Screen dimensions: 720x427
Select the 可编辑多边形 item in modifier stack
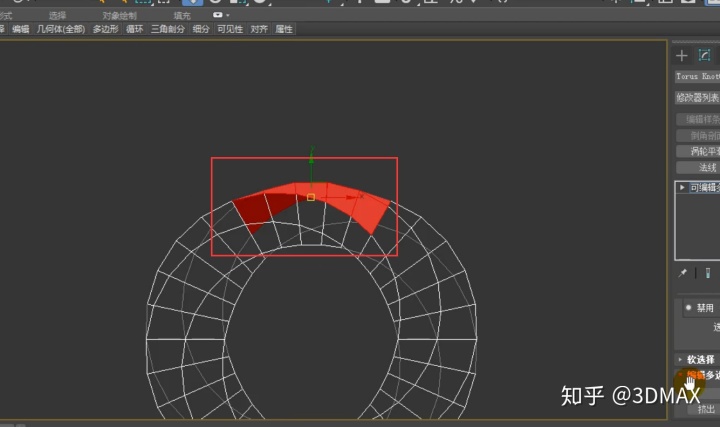[705, 188]
